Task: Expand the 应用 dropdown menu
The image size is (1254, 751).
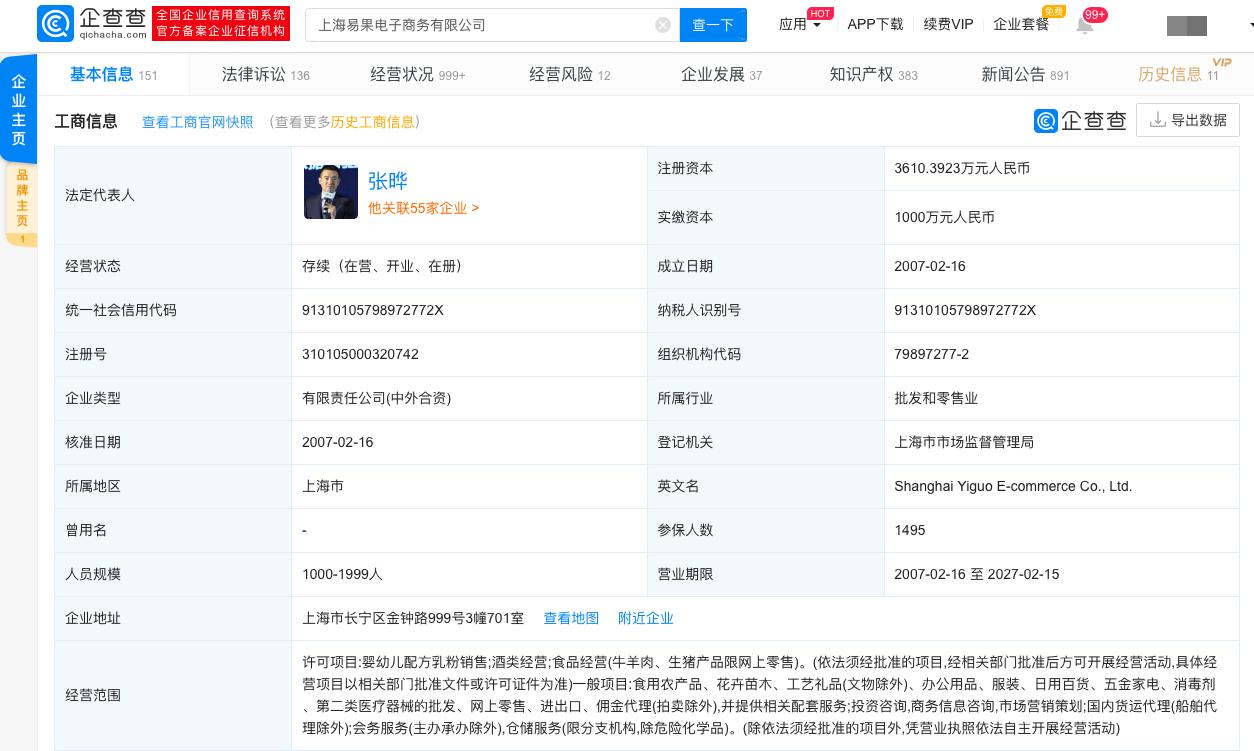Action: (x=800, y=24)
